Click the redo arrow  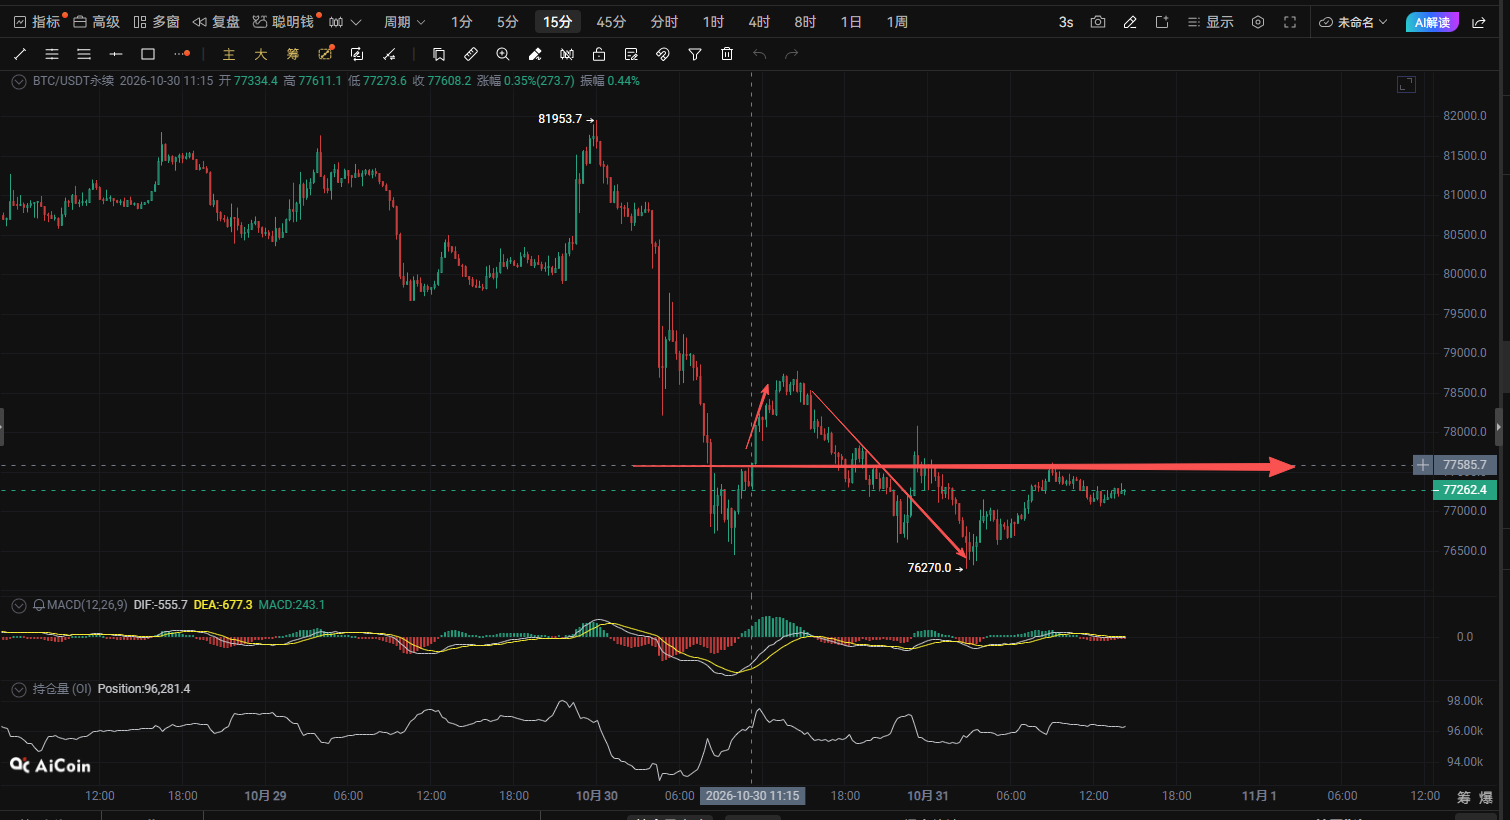(791, 54)
